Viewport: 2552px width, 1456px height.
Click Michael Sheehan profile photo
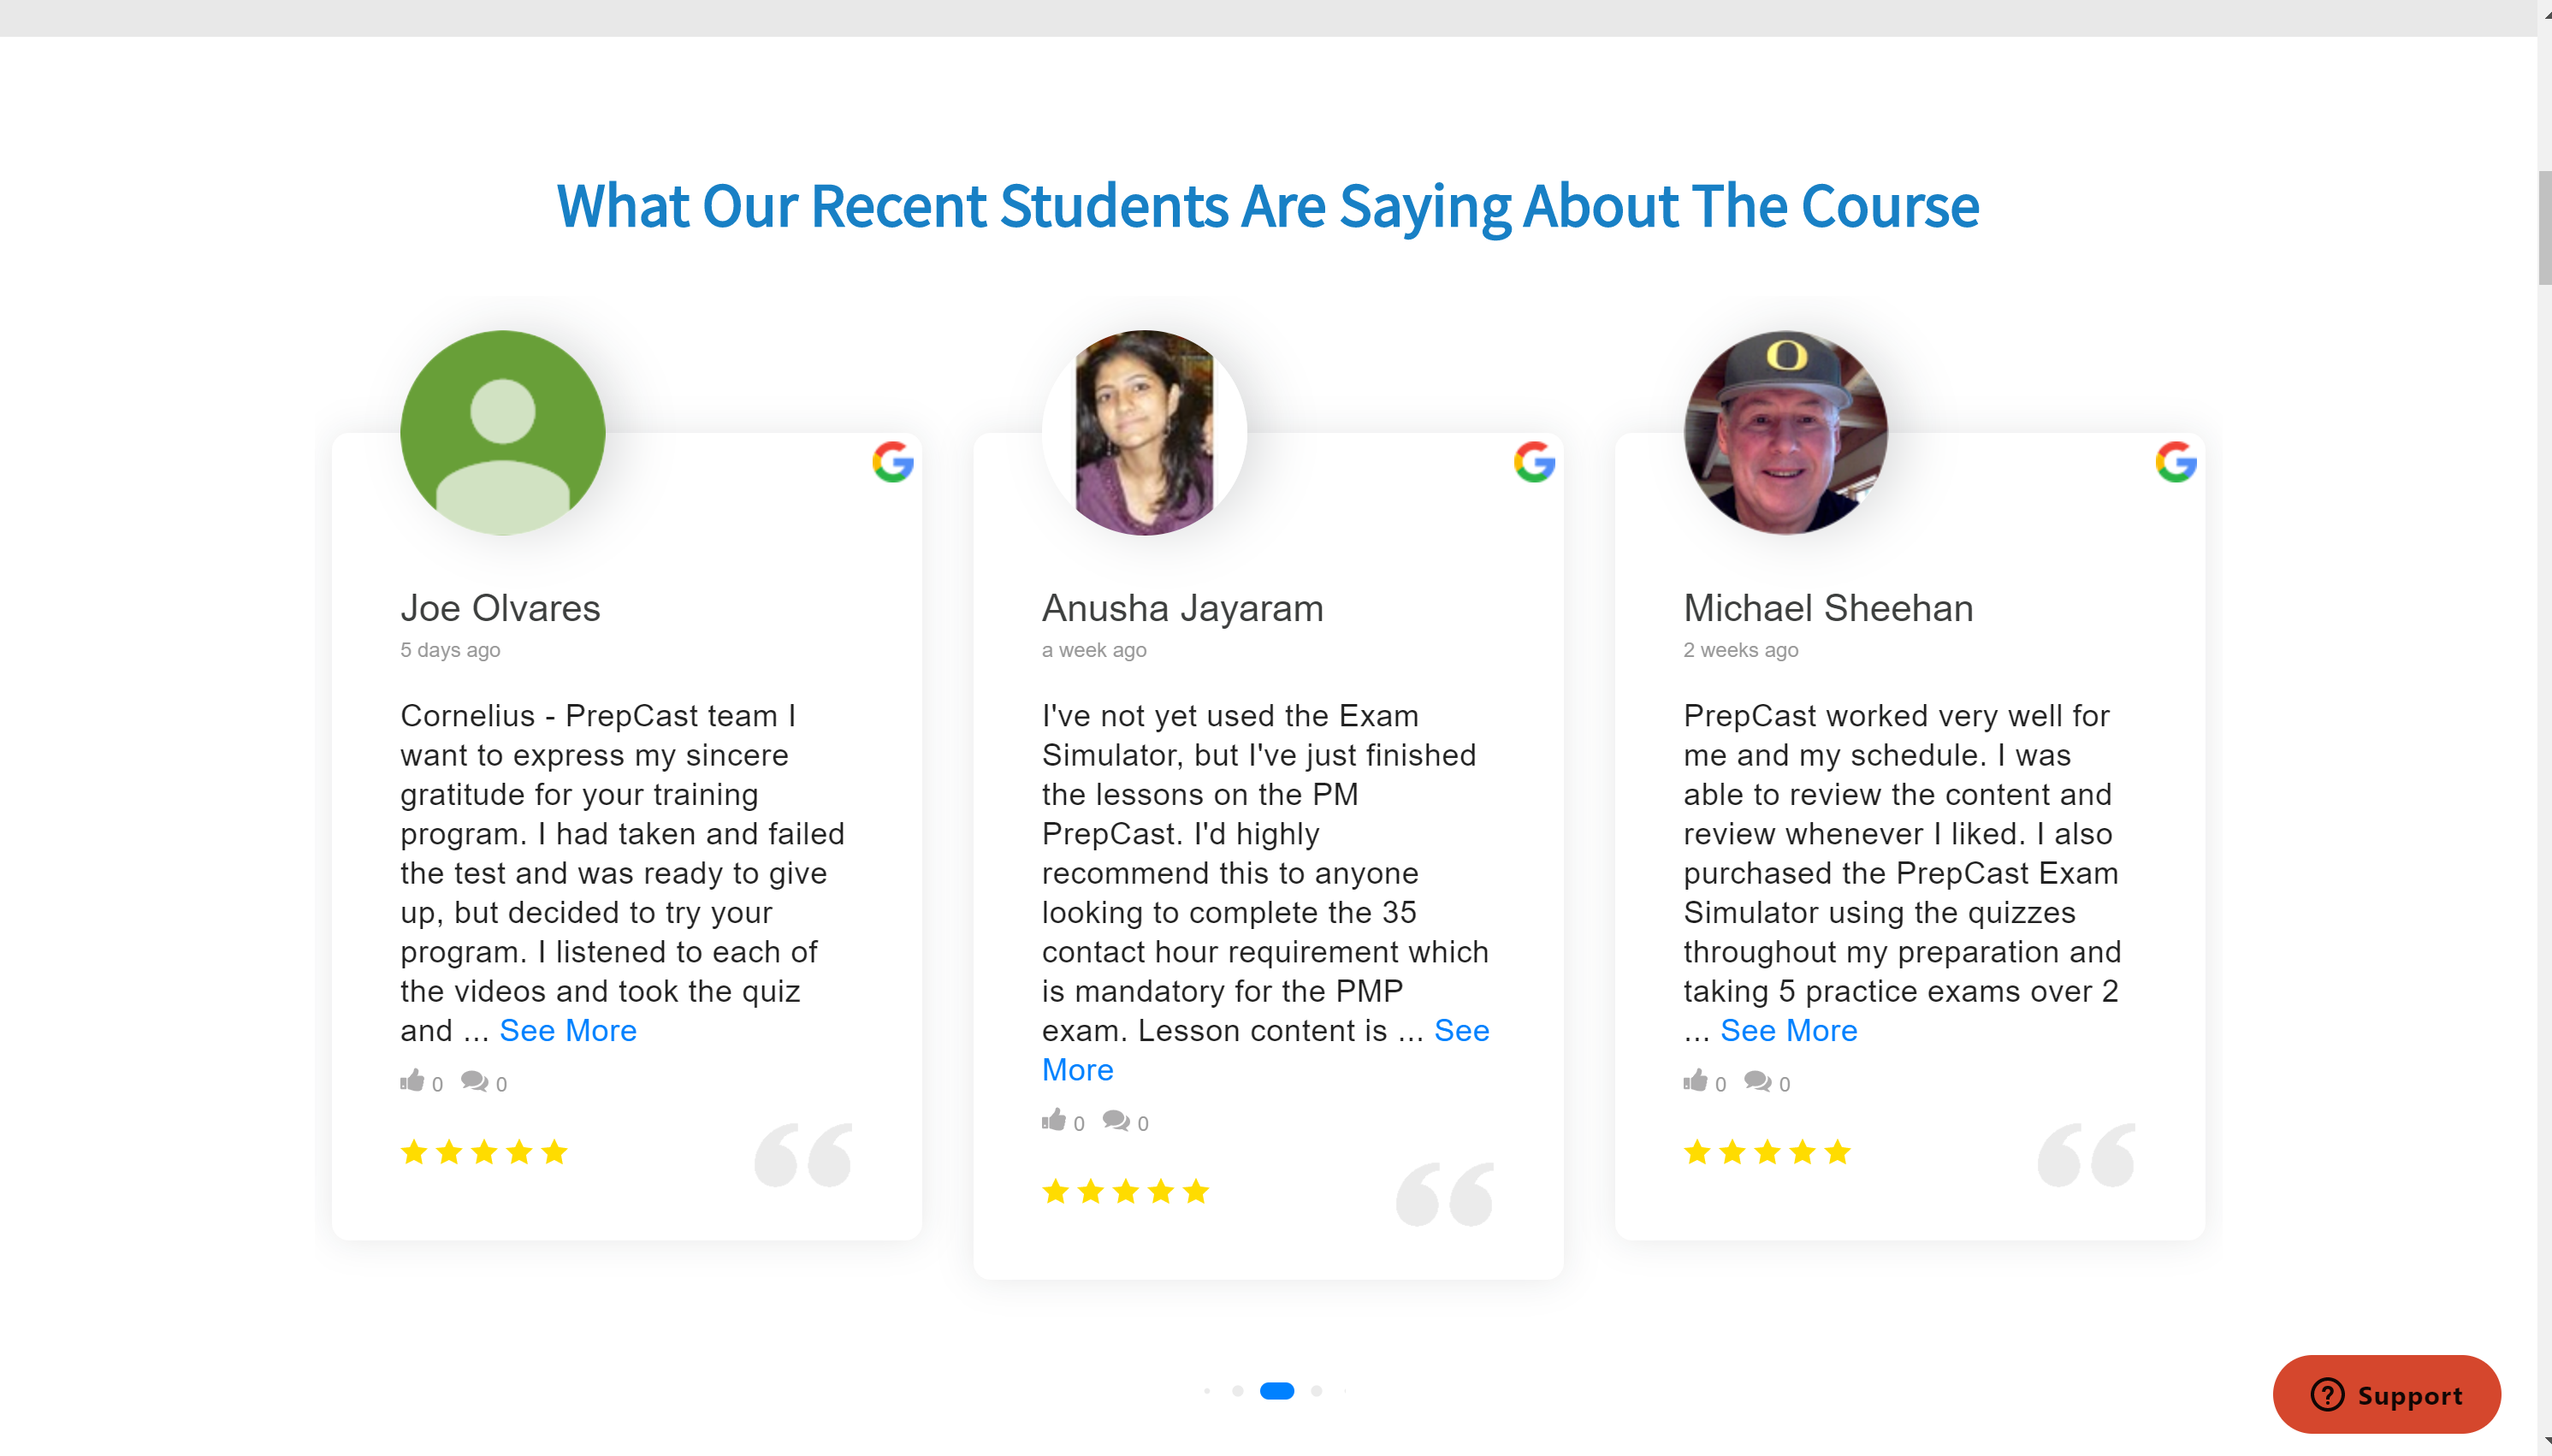1785,432
